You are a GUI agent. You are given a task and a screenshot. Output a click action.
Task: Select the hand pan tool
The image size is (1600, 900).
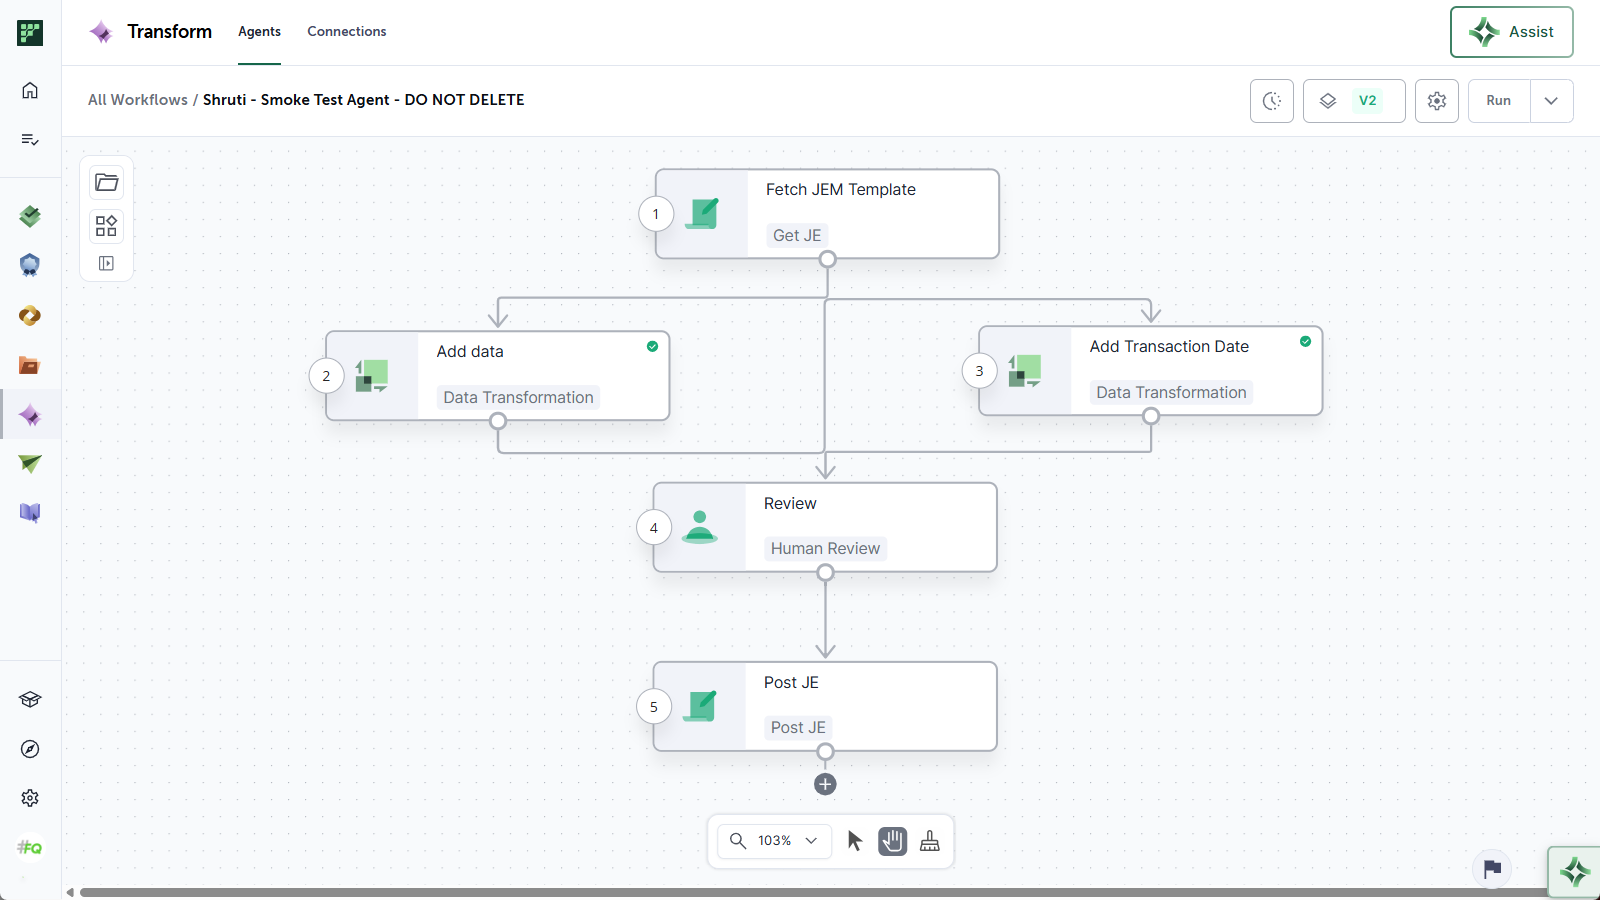893,841
